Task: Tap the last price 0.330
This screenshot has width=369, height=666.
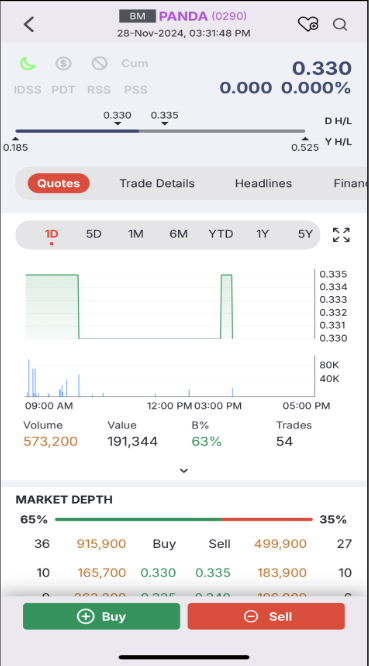Action: click(321, 68)
